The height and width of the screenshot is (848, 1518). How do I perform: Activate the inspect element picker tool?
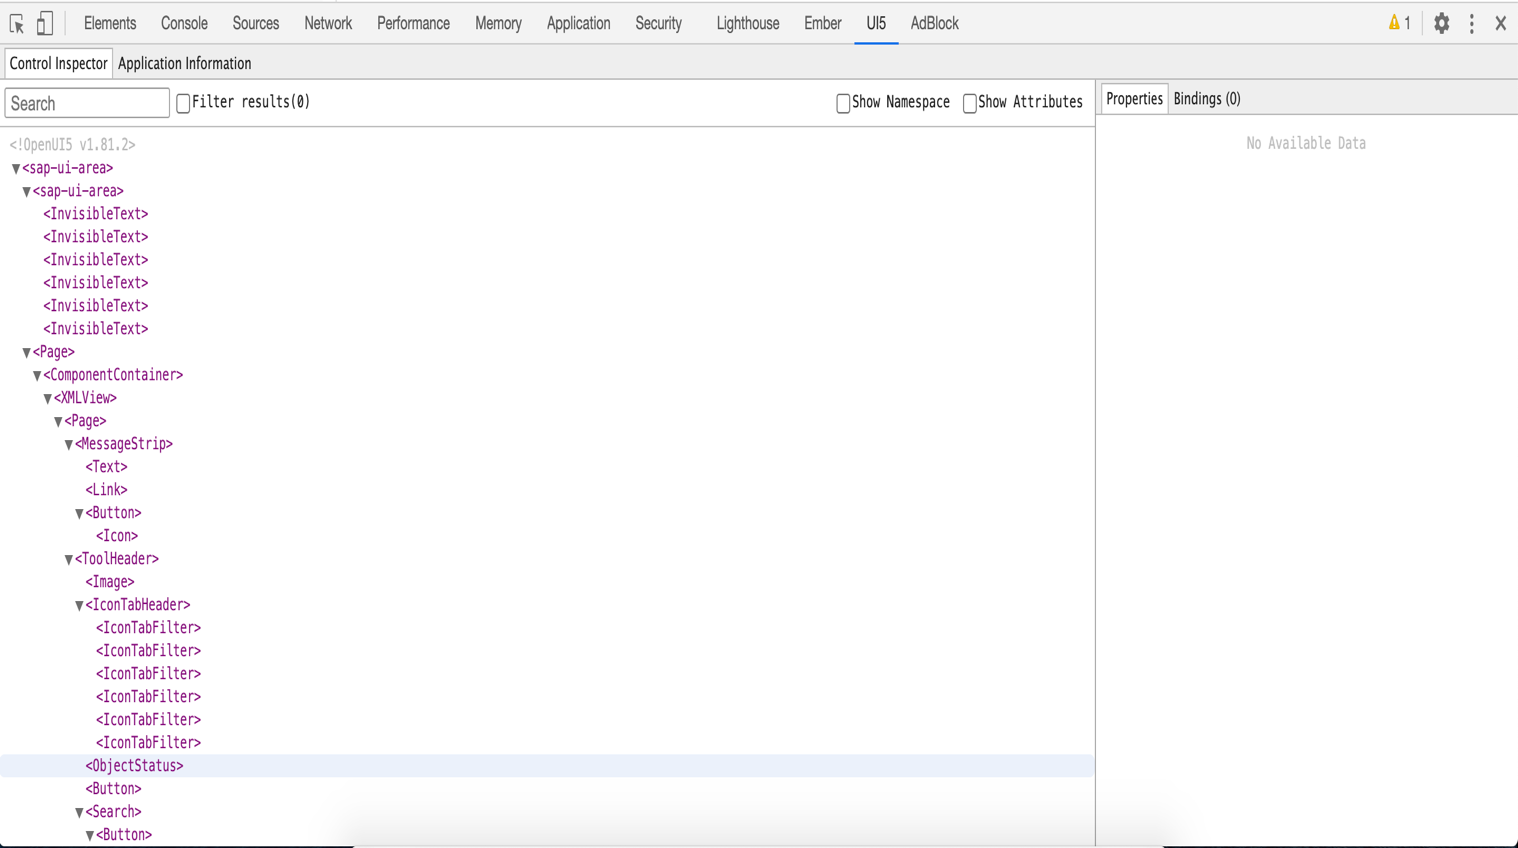pos(15,22)
